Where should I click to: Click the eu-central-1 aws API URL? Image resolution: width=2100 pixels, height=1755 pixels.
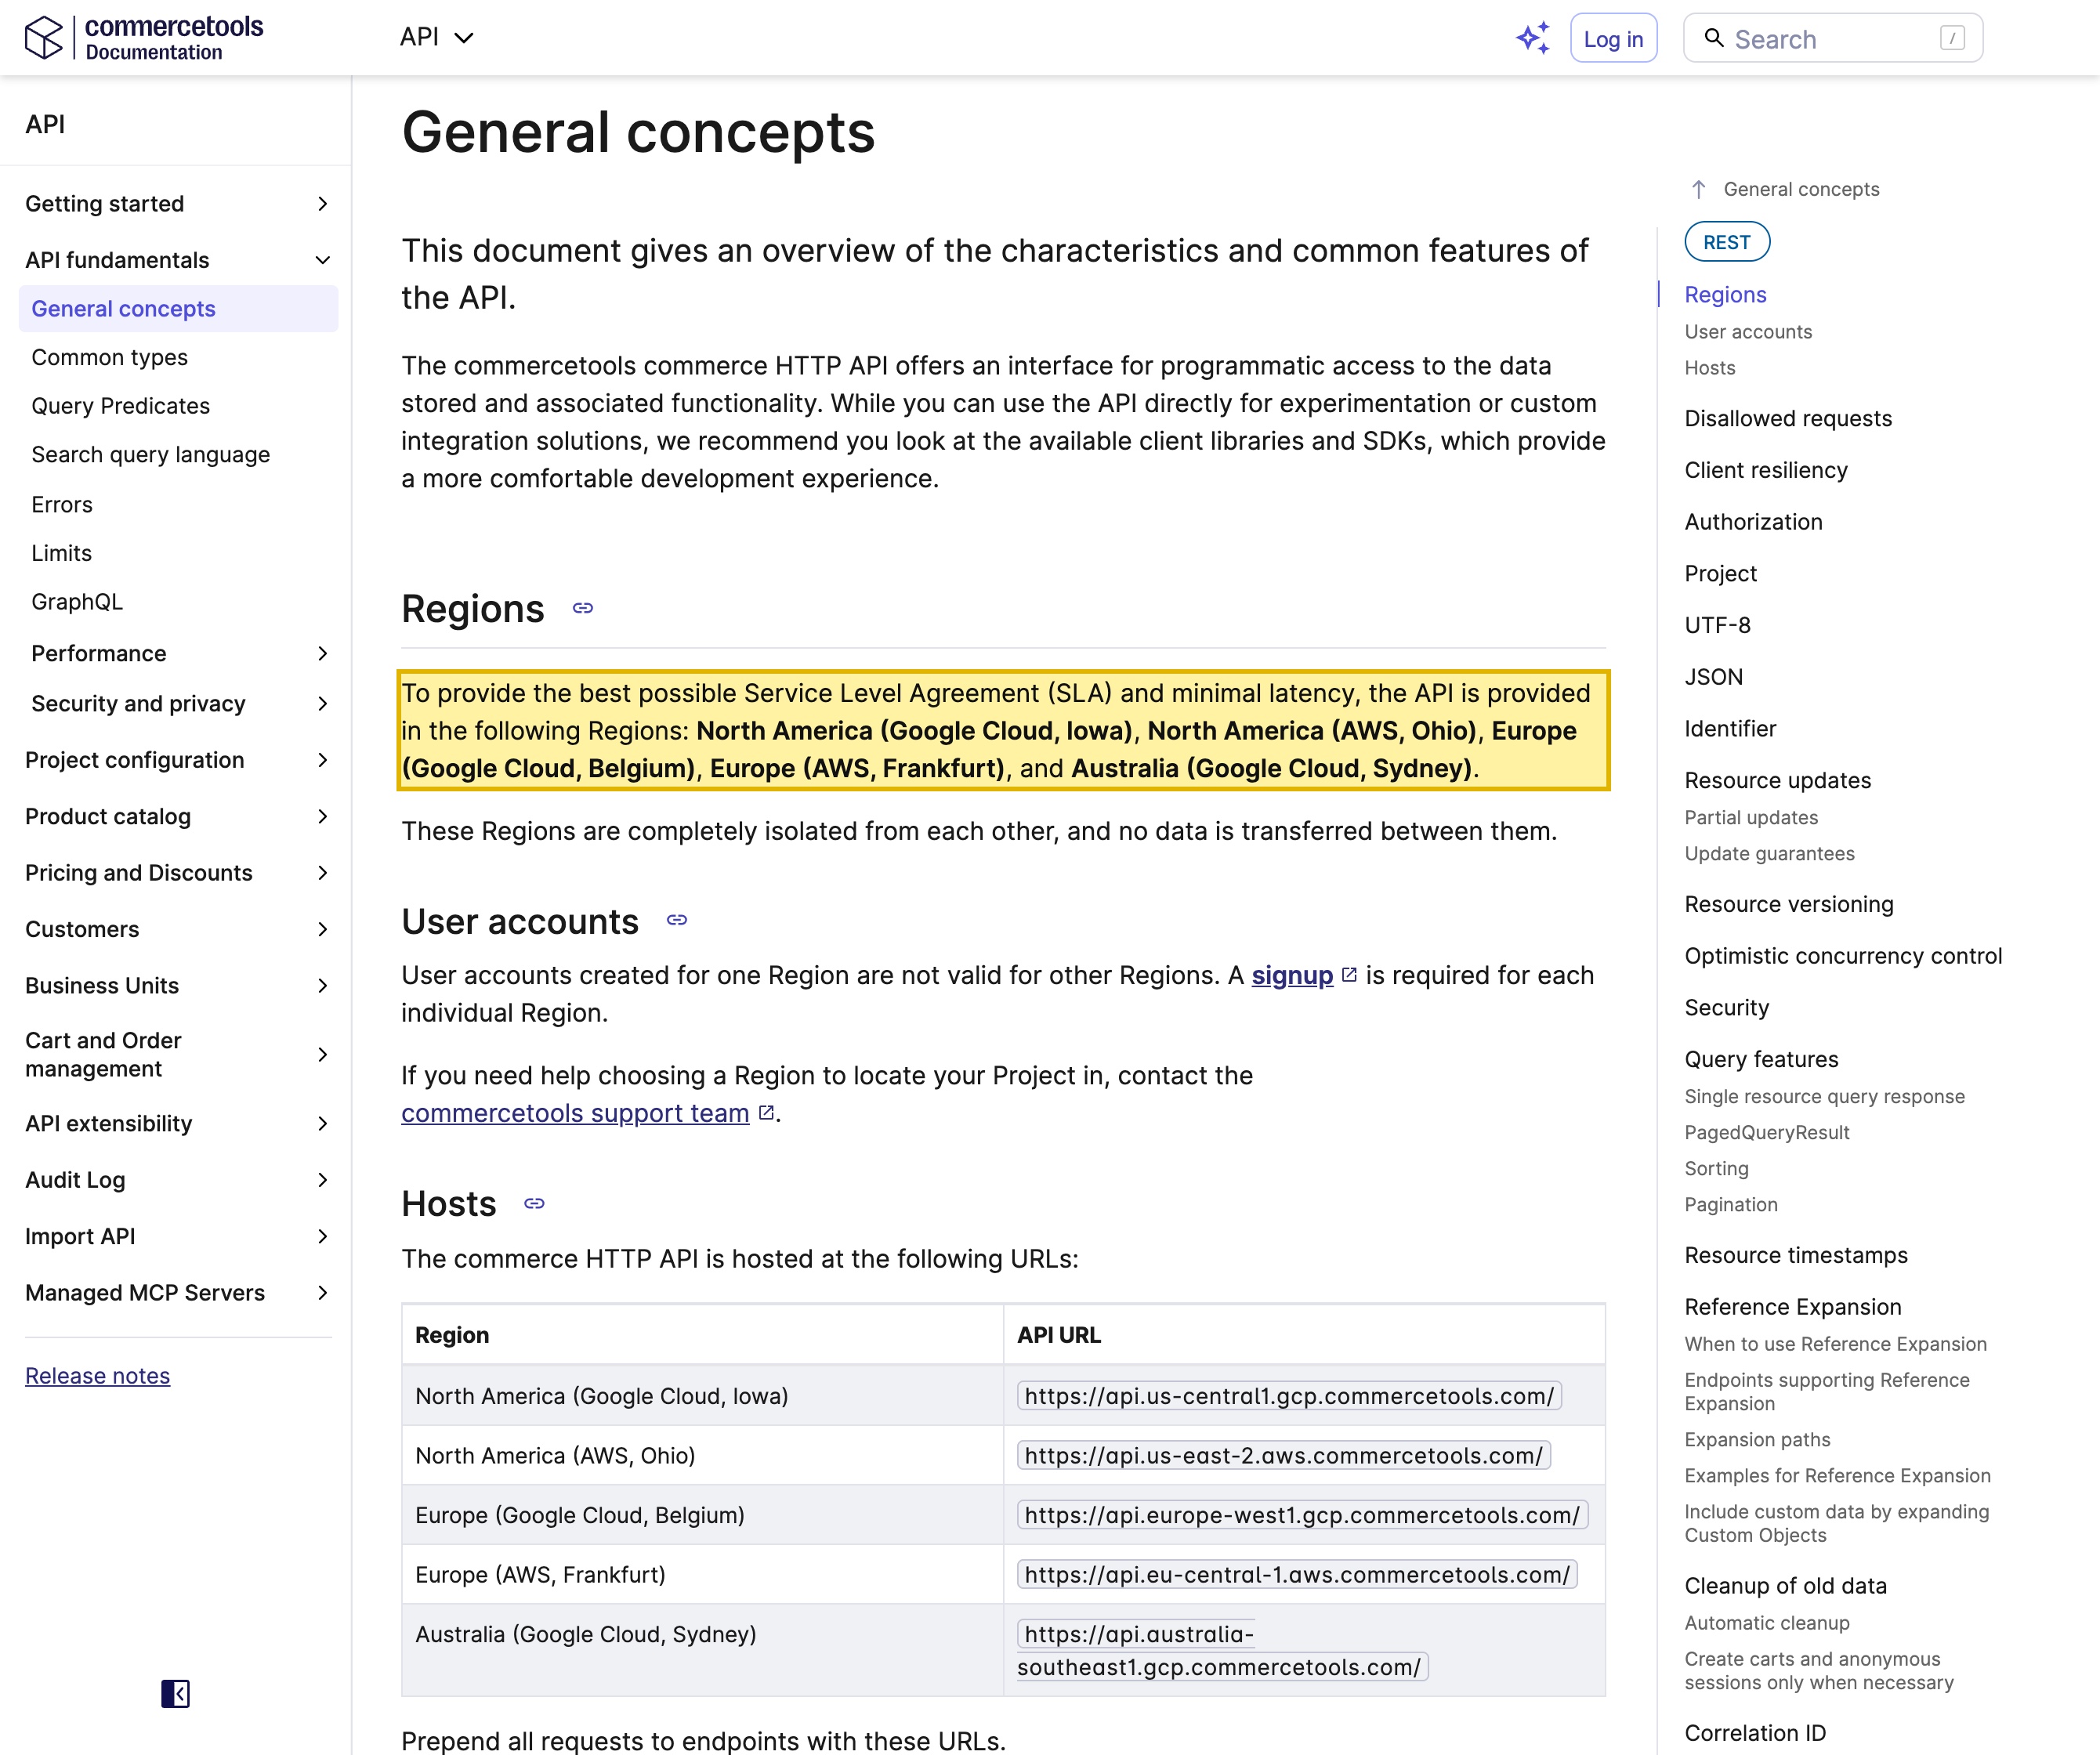click(x=1296, y=1574)
